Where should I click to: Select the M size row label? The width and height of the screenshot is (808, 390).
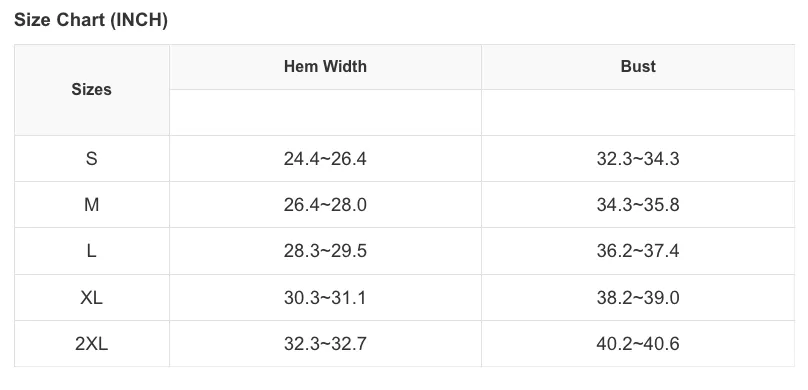[x=92, y=205]
